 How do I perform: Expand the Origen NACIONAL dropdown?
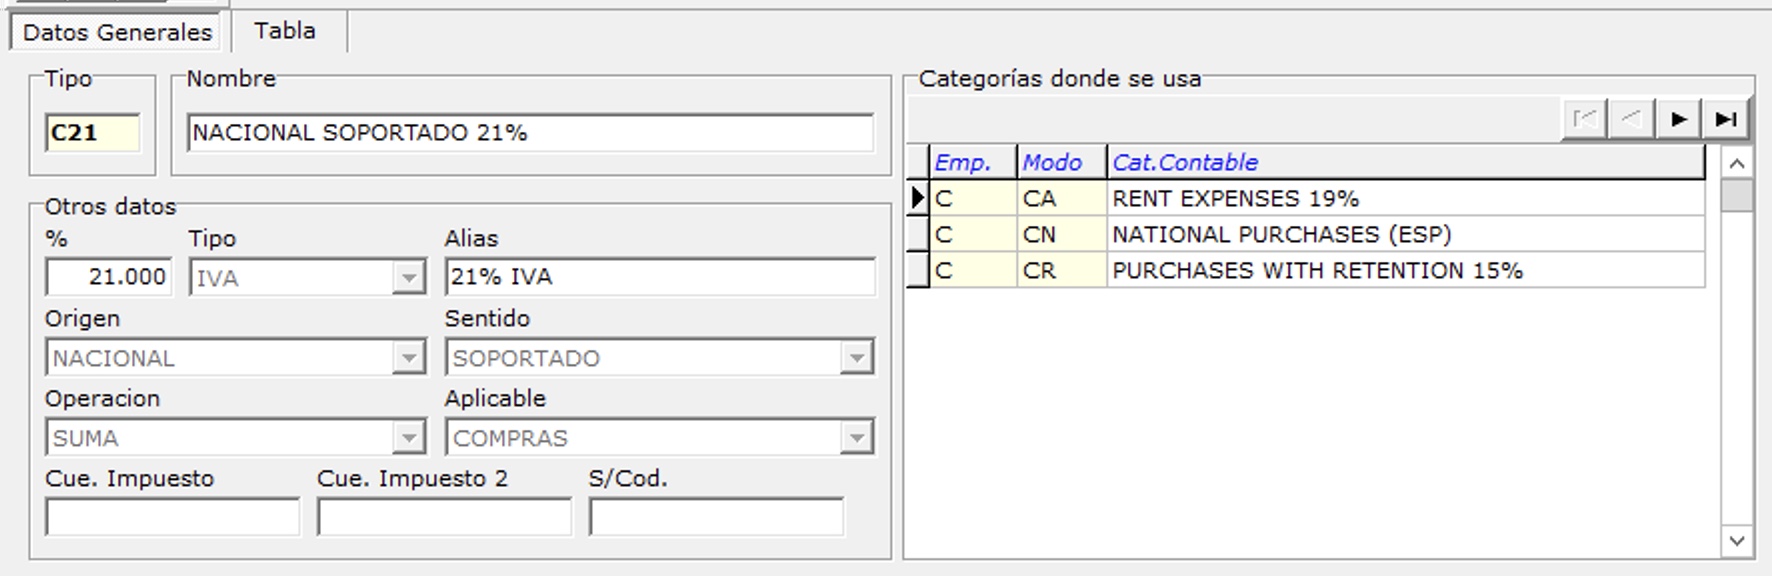pos(408,358)
